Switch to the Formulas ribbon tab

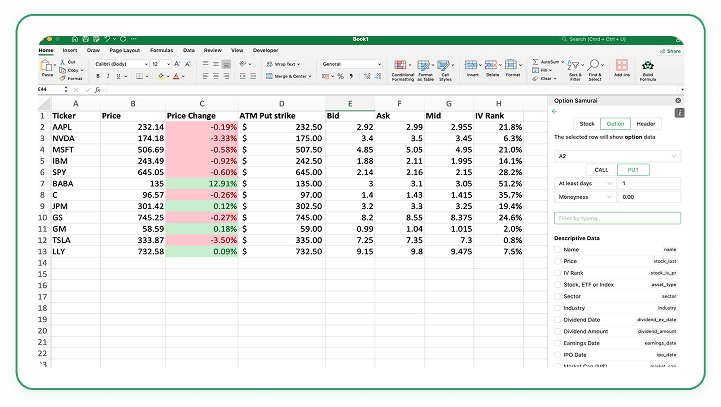[161, 51]
